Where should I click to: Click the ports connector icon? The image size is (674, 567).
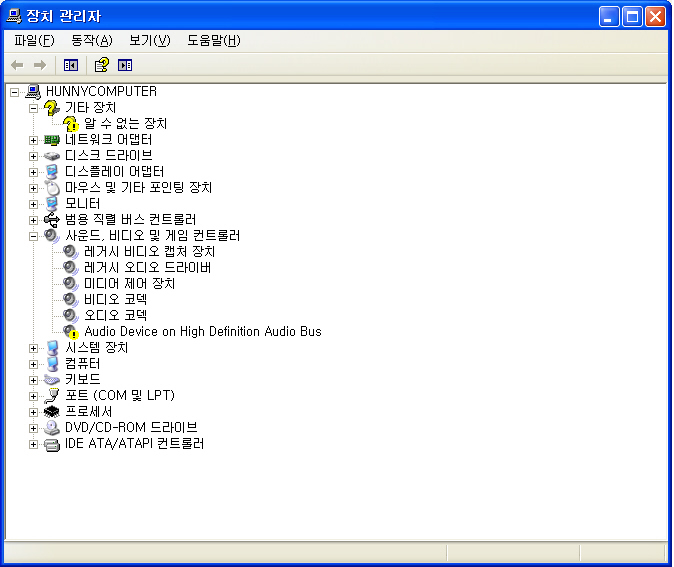(x=52, y=395)
